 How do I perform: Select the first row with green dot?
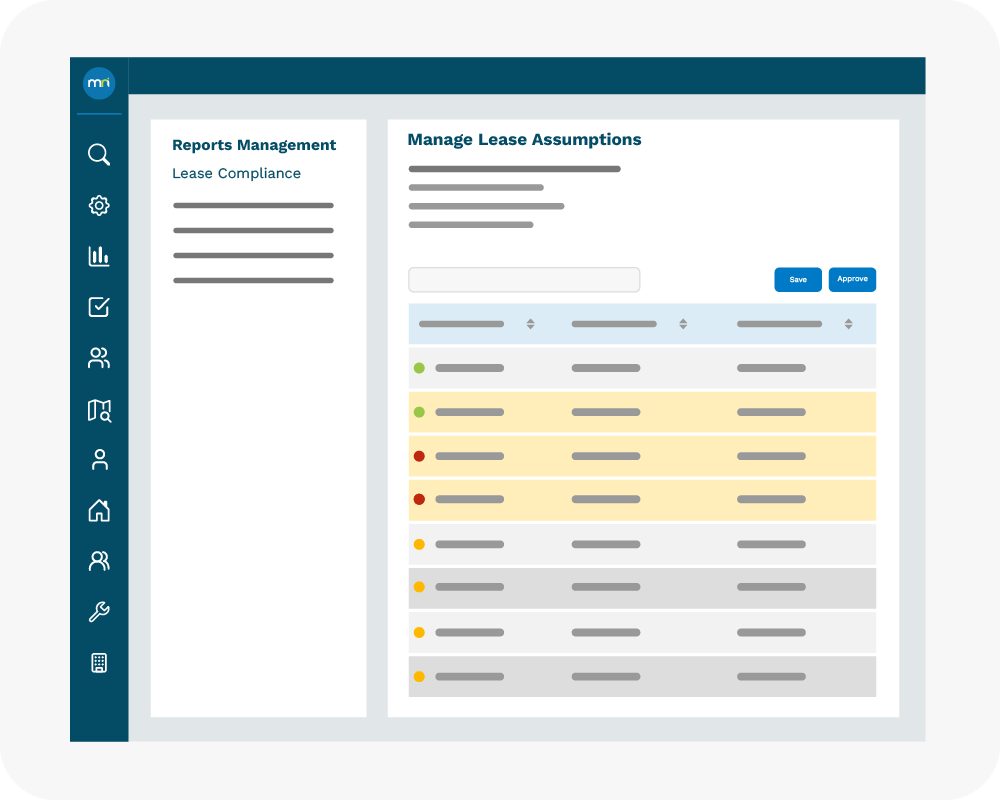click(x=642, y=368)
